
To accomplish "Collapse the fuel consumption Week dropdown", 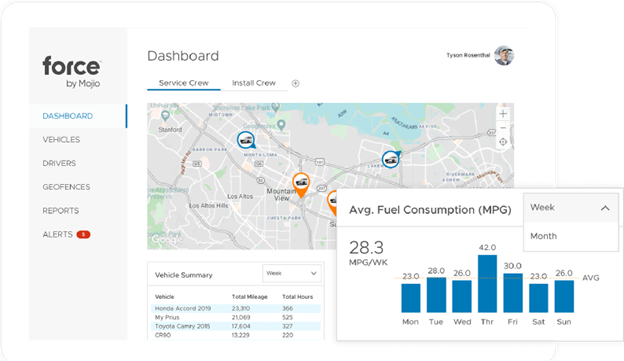I will pos(570,208).
